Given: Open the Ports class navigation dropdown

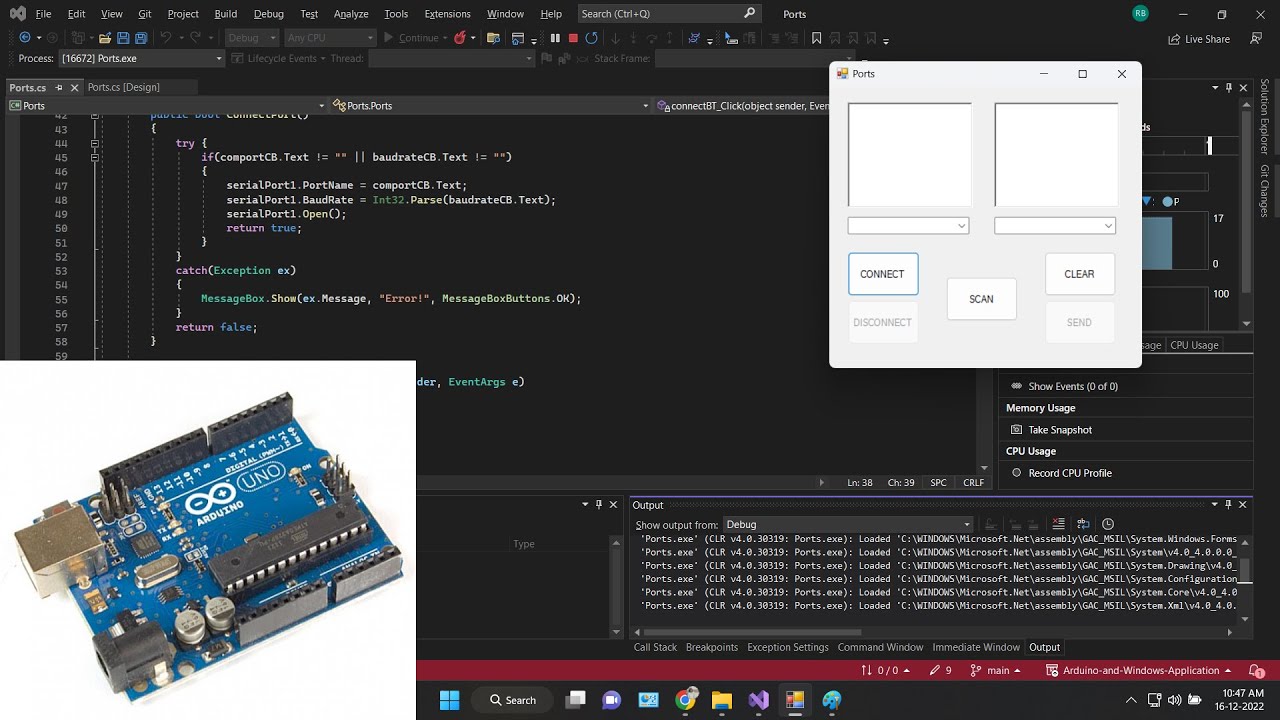Looking at the screenshot, I should click(x=167, y=105).
